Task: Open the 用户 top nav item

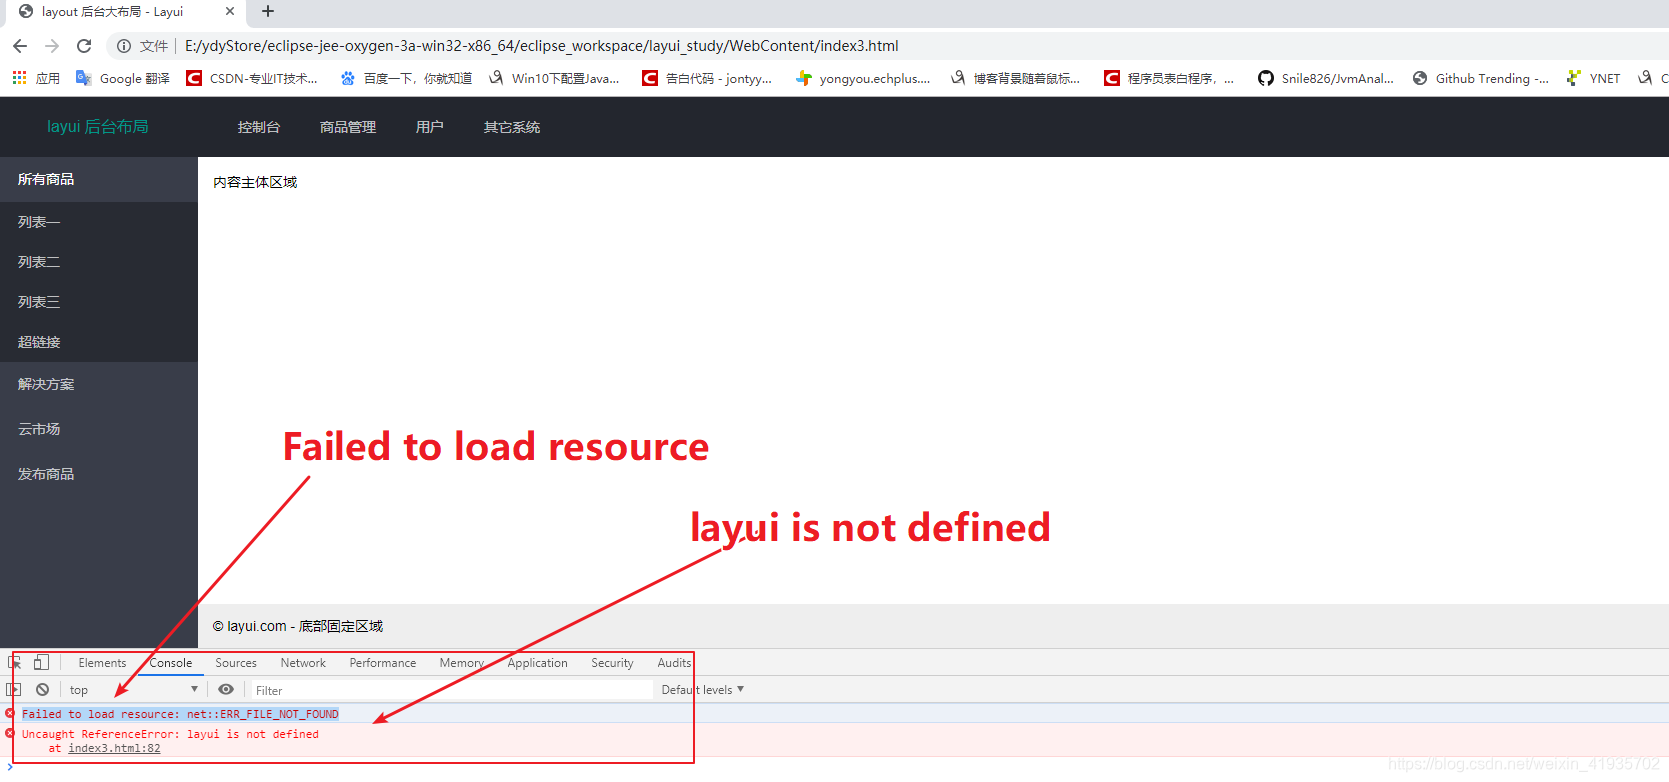Action: pos(430,127)
